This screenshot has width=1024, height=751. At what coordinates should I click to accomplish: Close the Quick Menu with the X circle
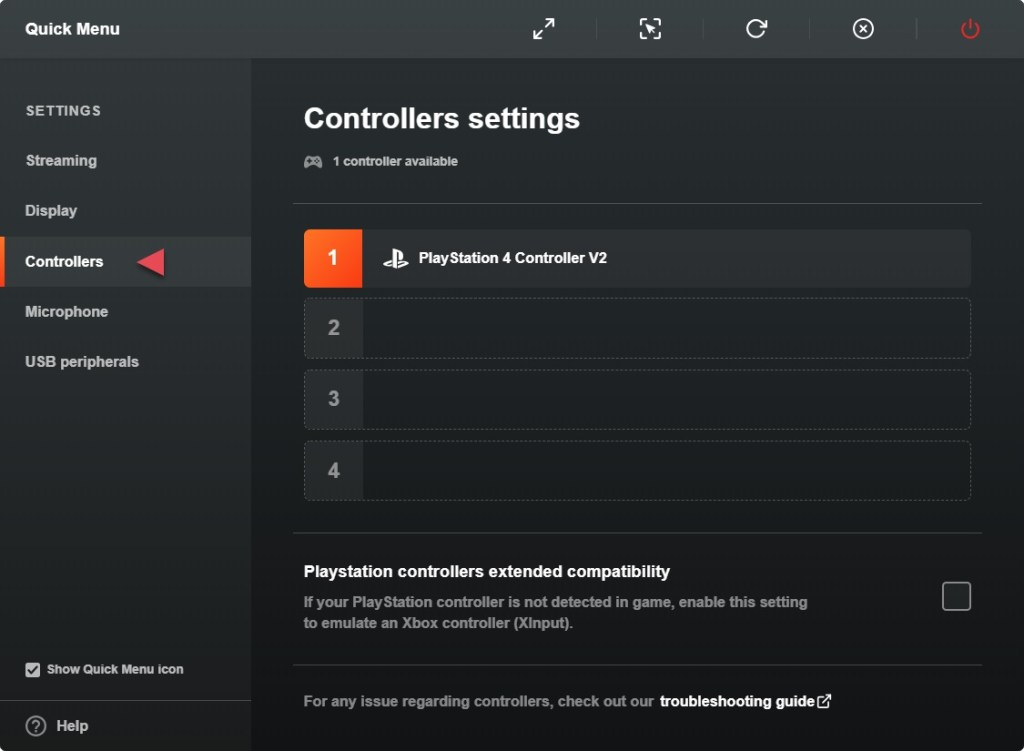pyautogui.click(x=863, y=29)
